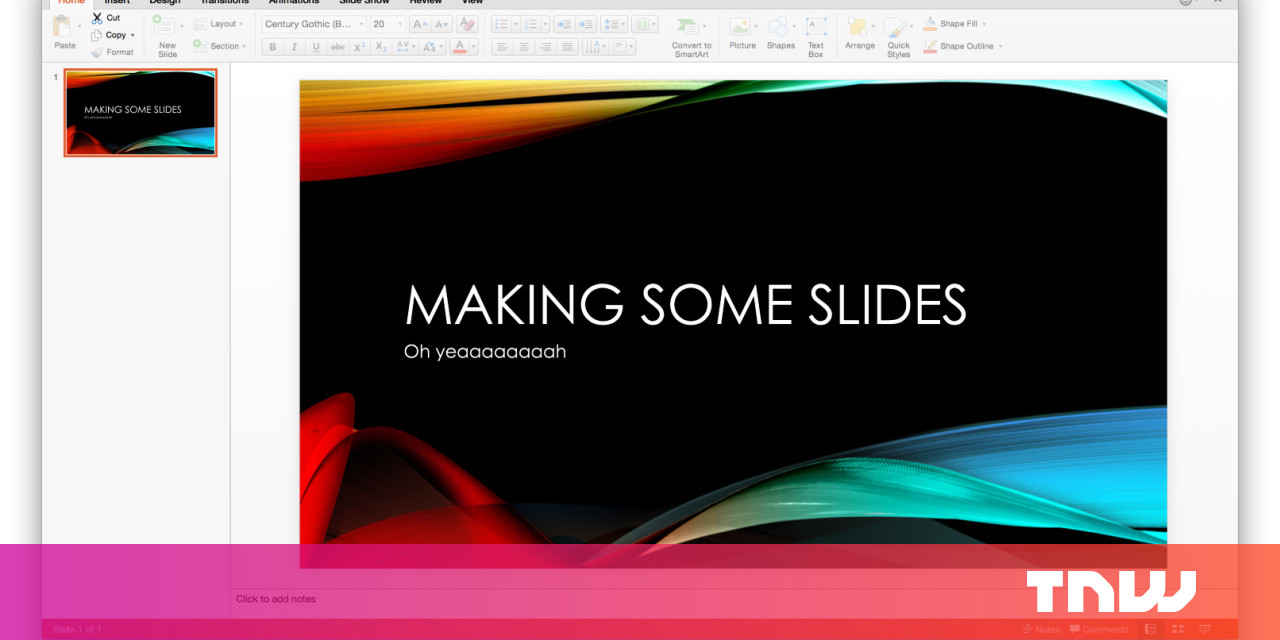
Task: Toggle bold formatting
Action: pyautogui.click(x=272, y=47)
